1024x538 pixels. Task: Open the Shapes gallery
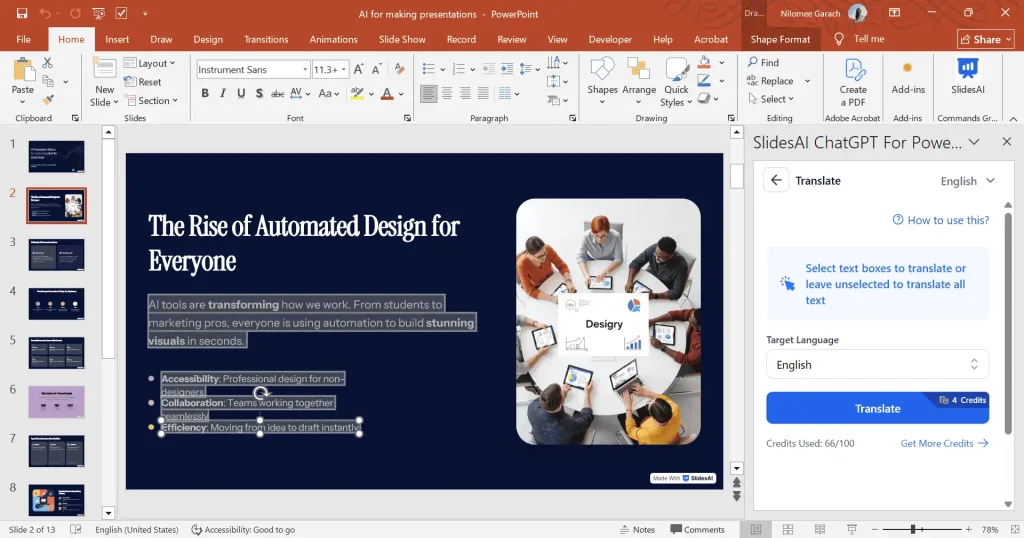pyautogui.click(x=602, y=82)
